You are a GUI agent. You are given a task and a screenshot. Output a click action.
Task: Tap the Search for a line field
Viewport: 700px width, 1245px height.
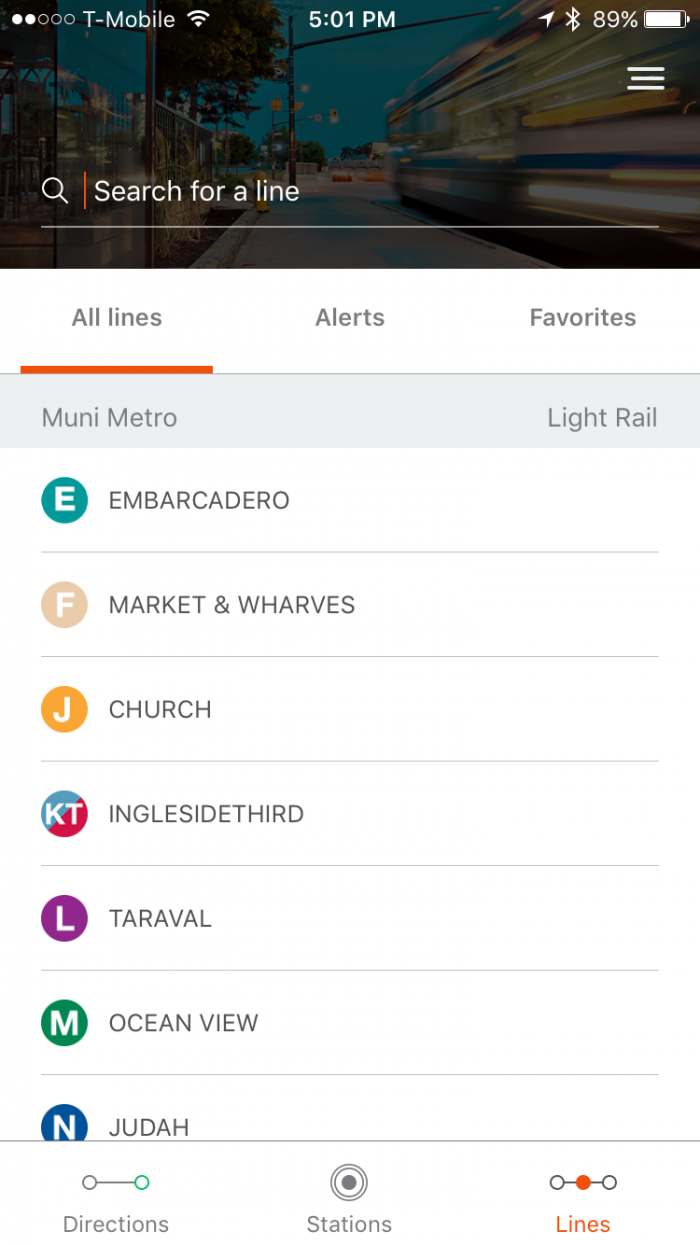tap(250, 190)
